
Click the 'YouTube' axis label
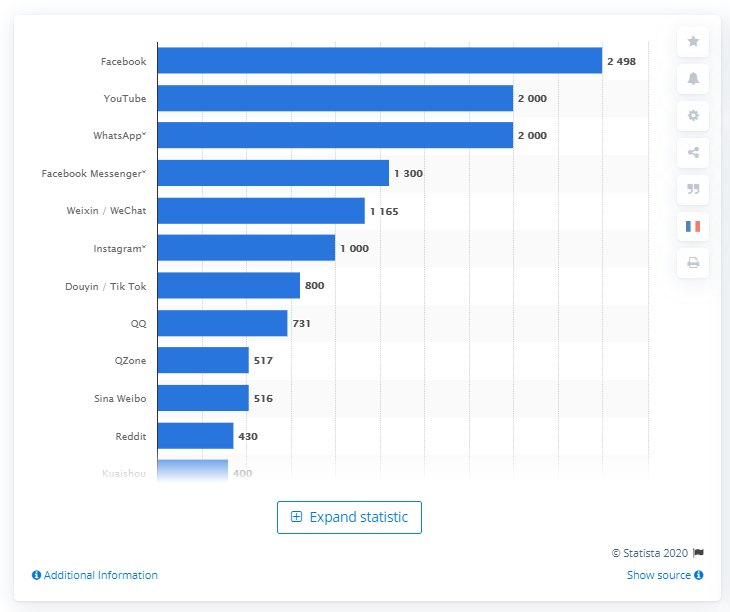tap(125, 99)
